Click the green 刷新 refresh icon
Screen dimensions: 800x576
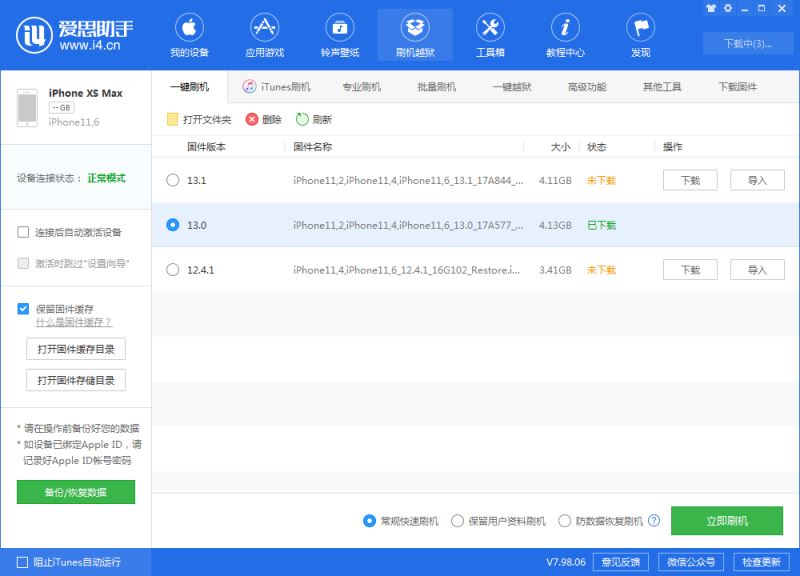pyautogui.click(x=302, y=119)
